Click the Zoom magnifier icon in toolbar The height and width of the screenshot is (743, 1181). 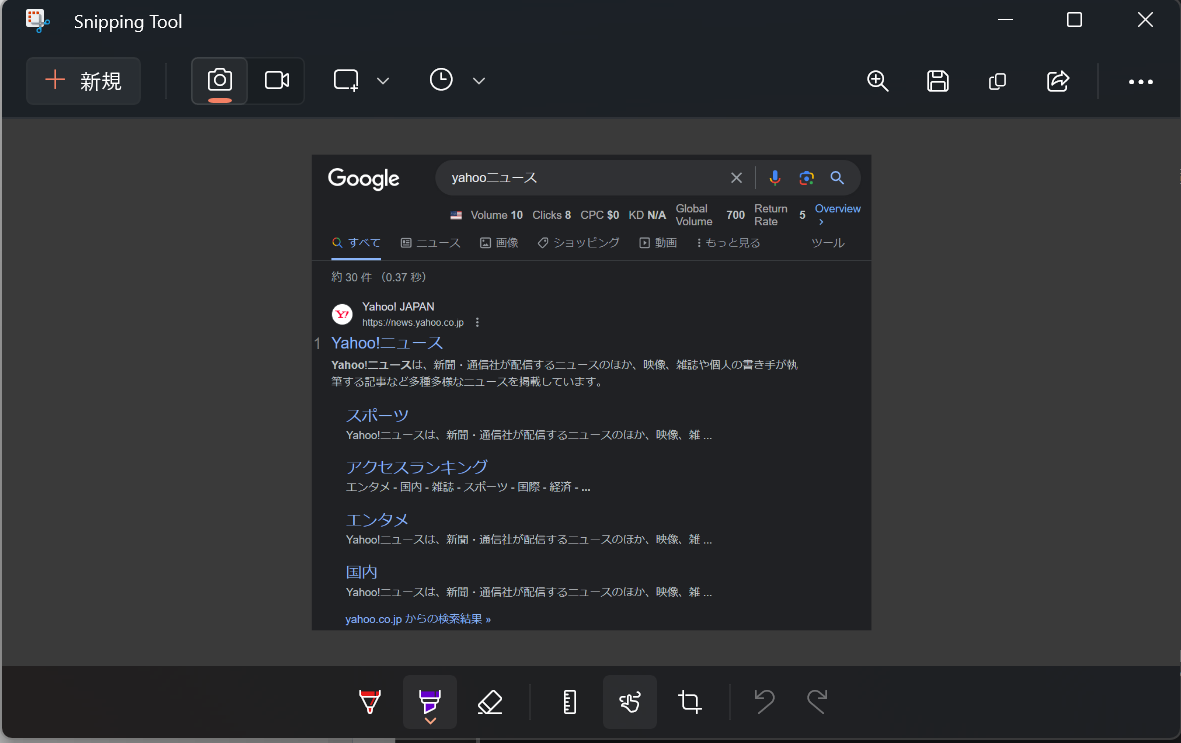tap(877, 81)
